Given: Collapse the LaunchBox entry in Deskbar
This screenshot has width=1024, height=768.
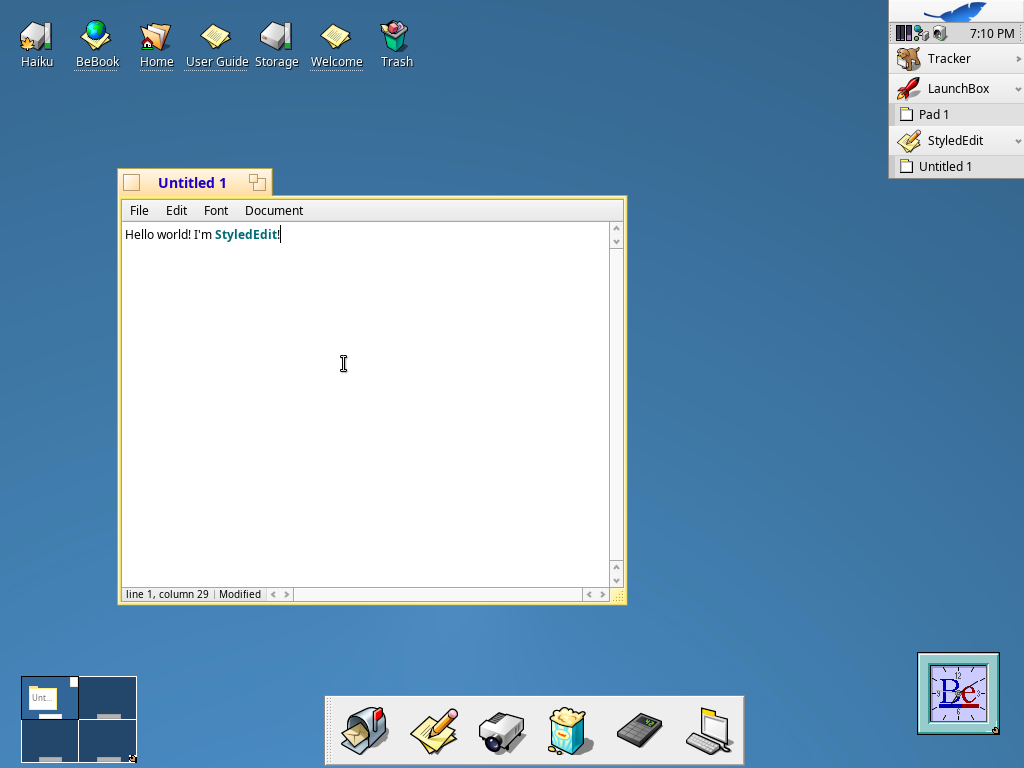Looking at the screenshot, I should click(1018, 89).
